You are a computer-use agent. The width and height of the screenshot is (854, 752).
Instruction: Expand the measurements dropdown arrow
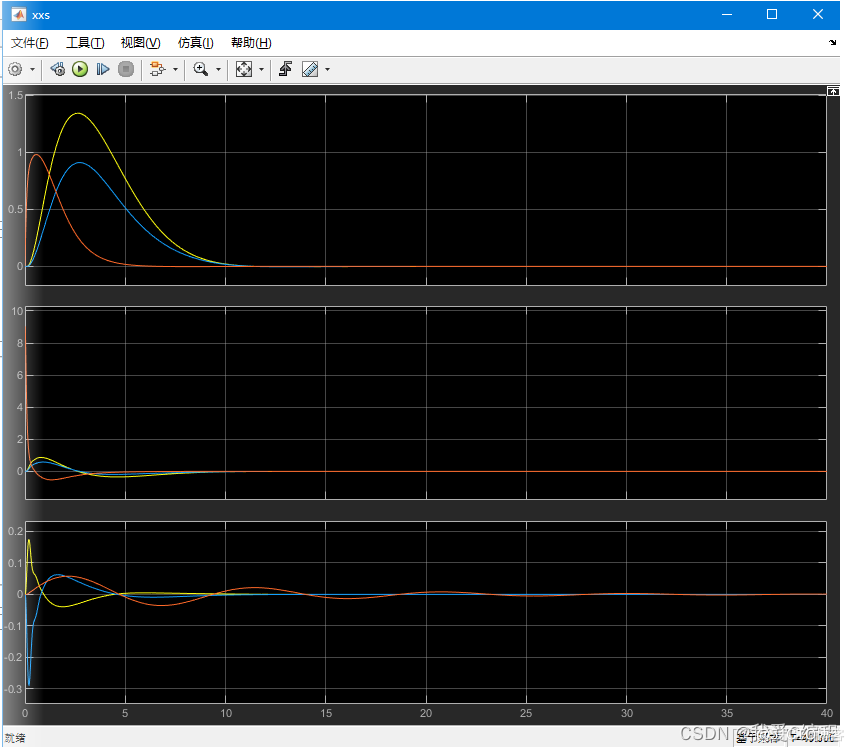(x=327, y=70)
